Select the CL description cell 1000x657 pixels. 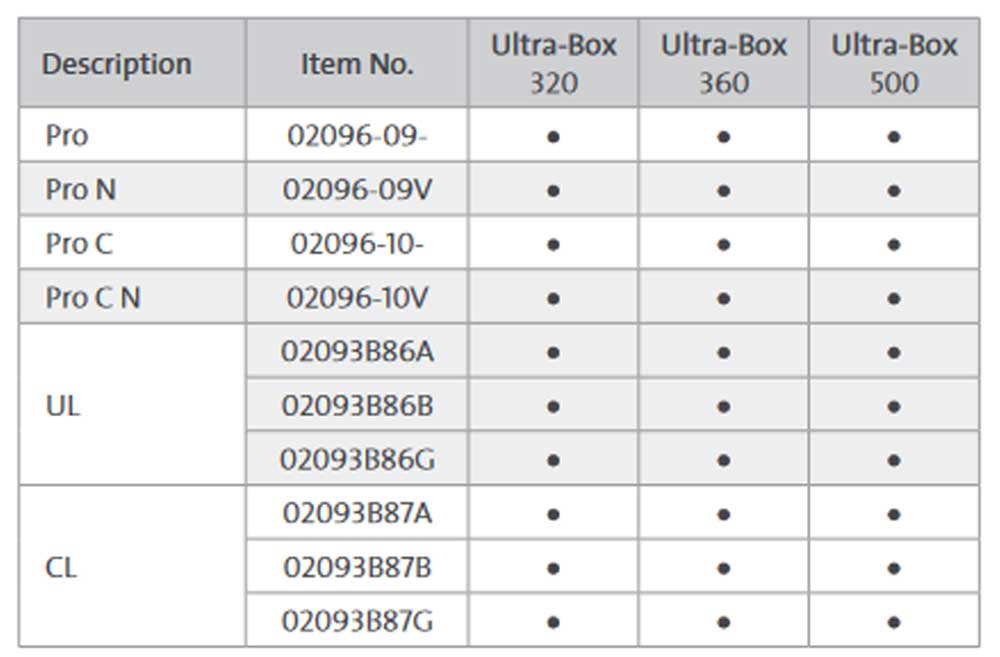tap(61, 568)
